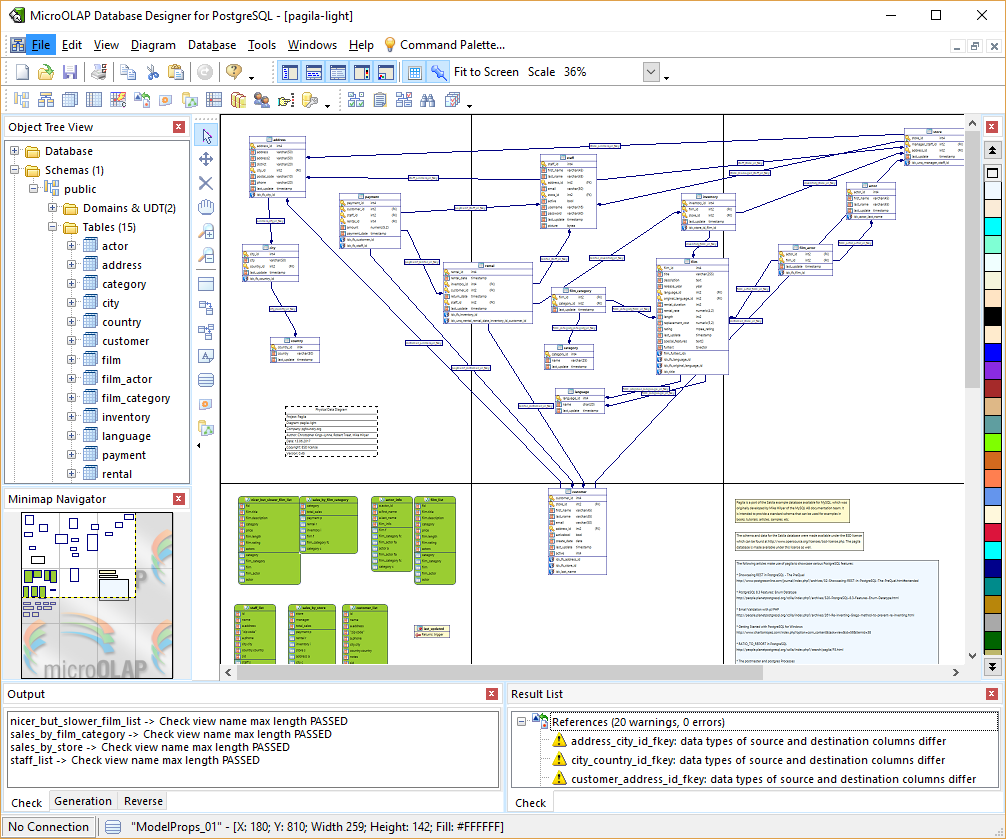This screenshot has width=1006, height=839.
Task: Collapse the Tables (15) node
Action: pos(53,226)
